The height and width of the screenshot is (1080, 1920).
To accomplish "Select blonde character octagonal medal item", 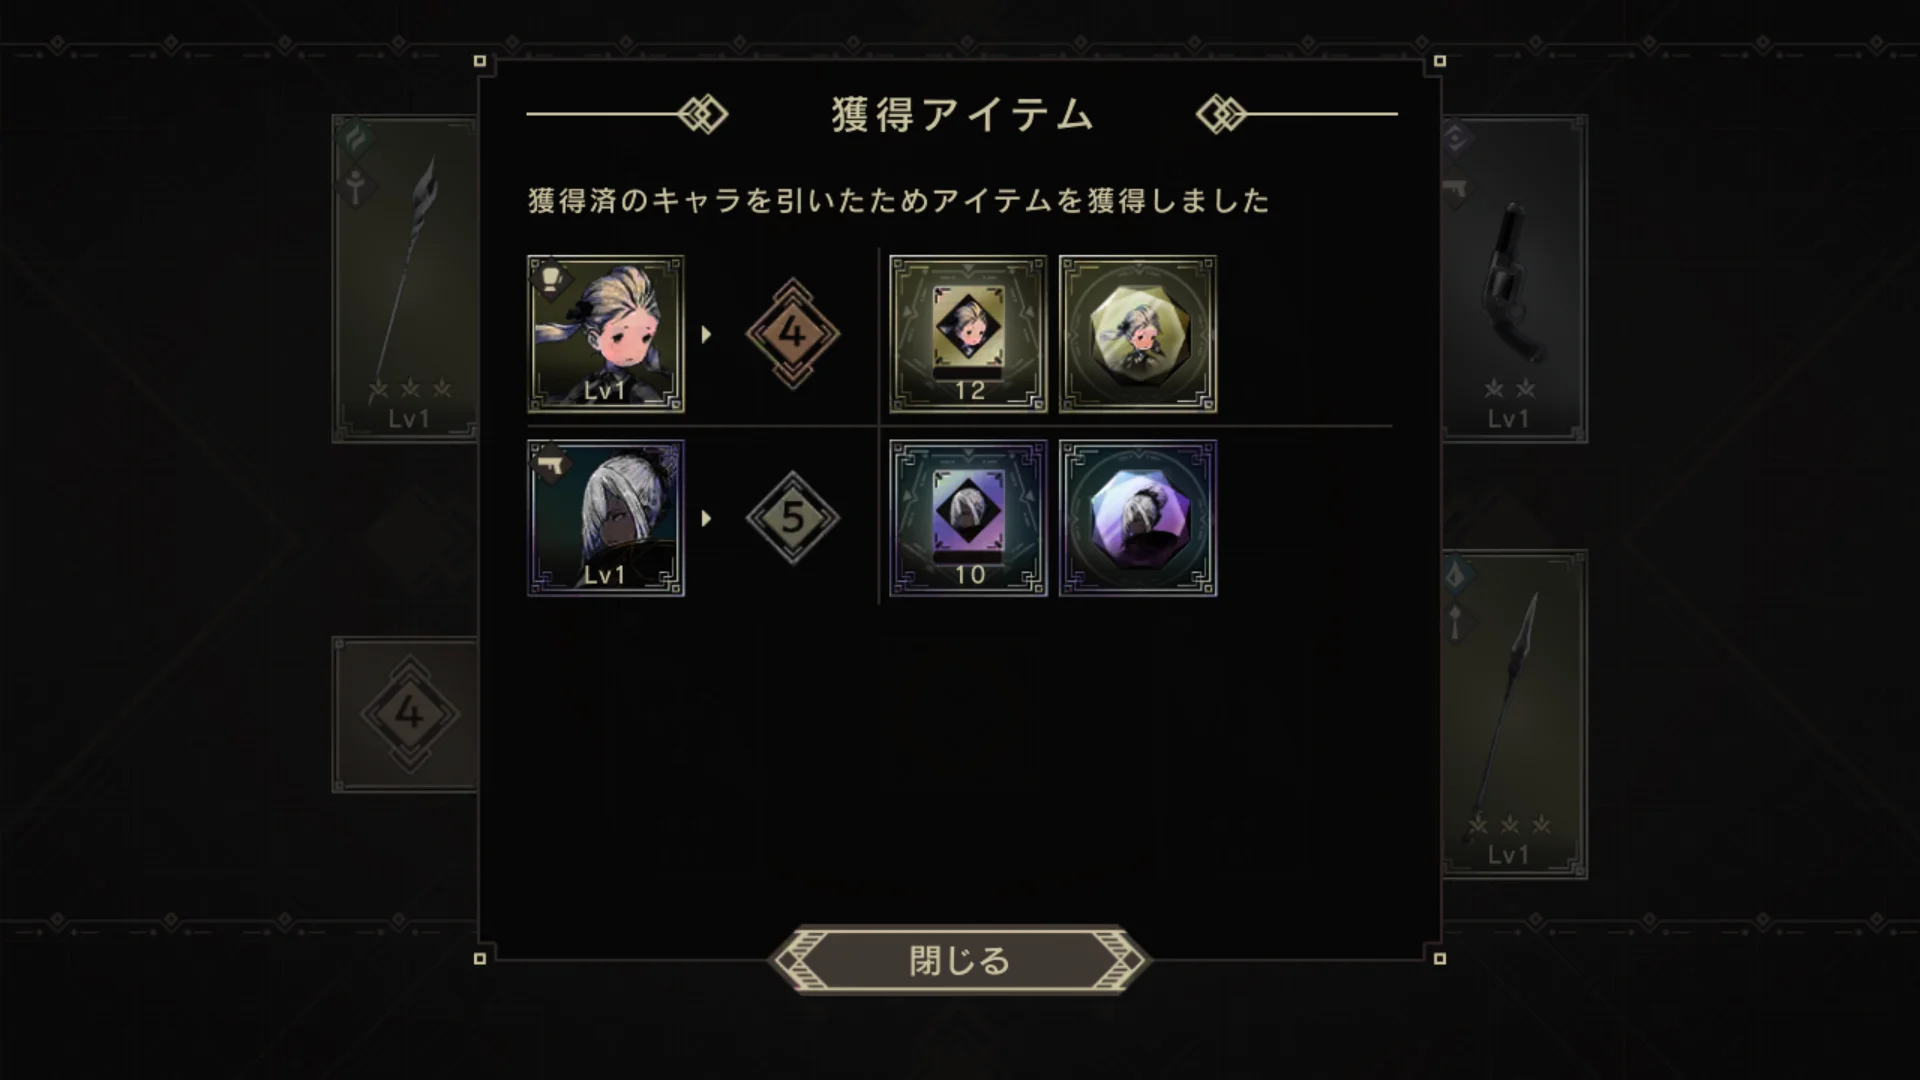I will [1138, 334].
